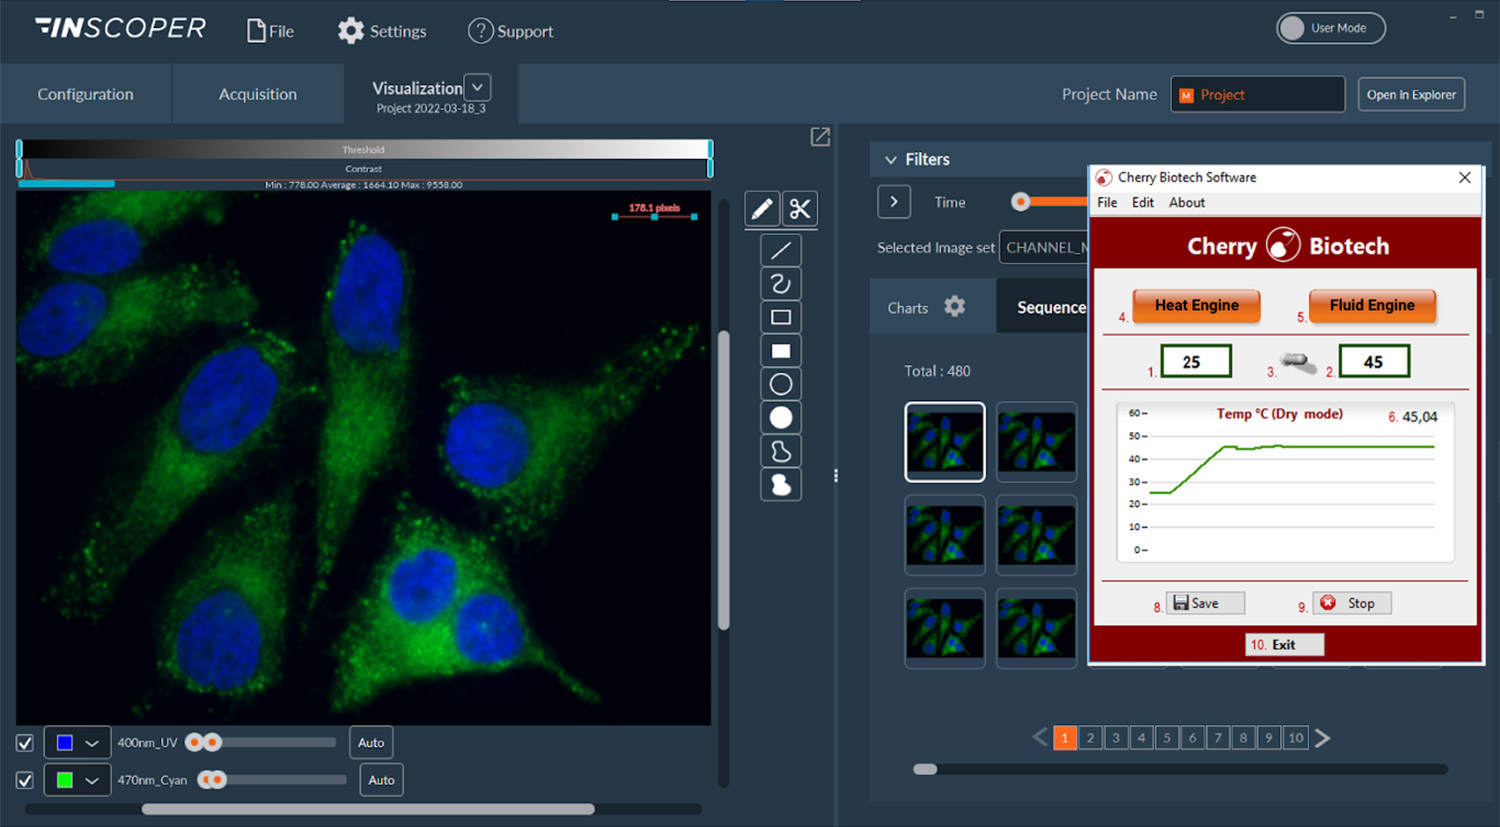Expand the Time filter arrow

coord(894,202)
